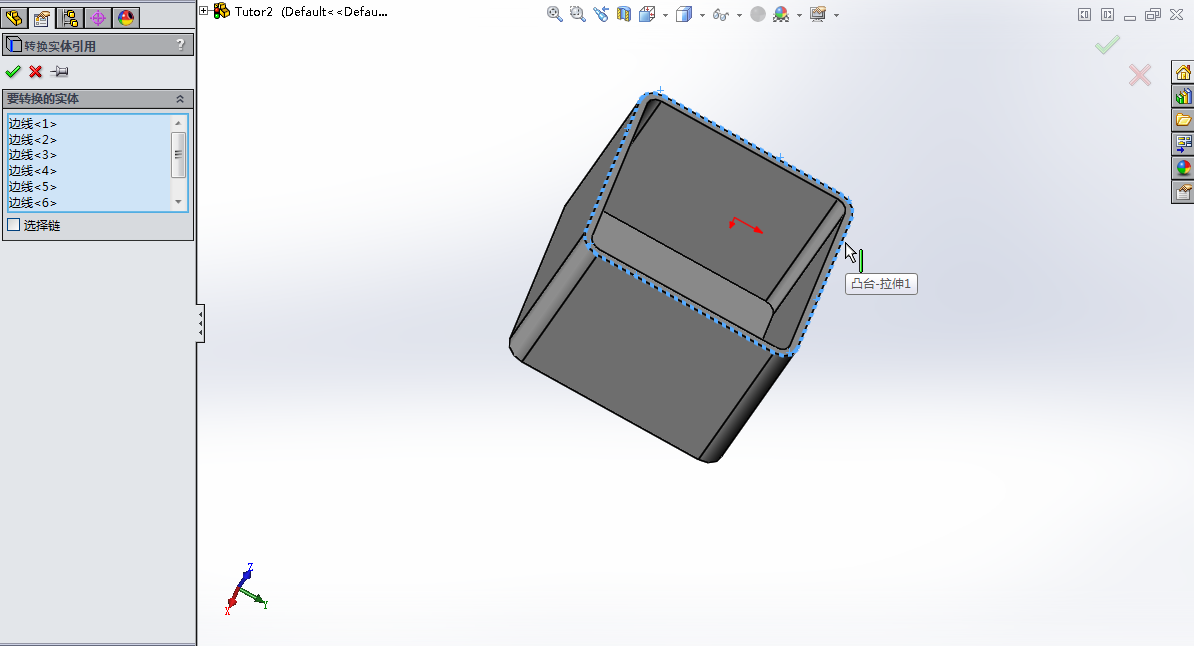
Task: Click the View Settings monitor icon
Action: point(818,14)
